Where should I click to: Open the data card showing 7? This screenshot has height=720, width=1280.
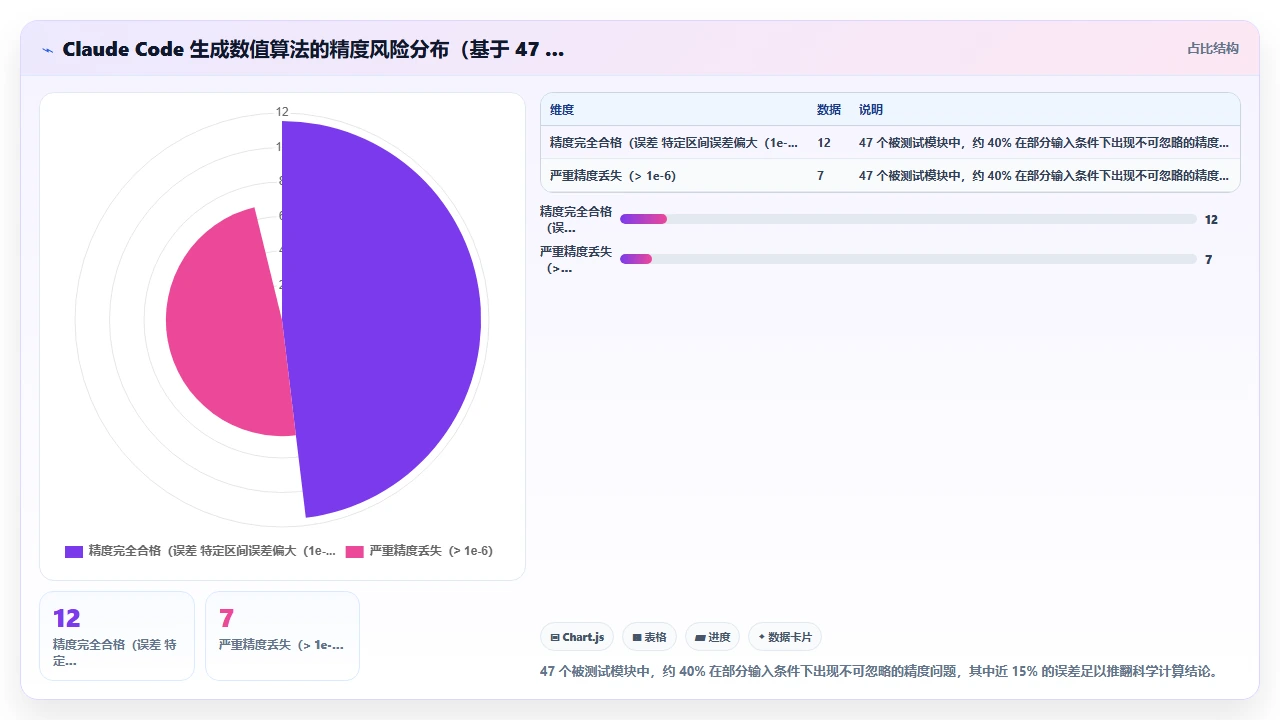coord(282,636)
